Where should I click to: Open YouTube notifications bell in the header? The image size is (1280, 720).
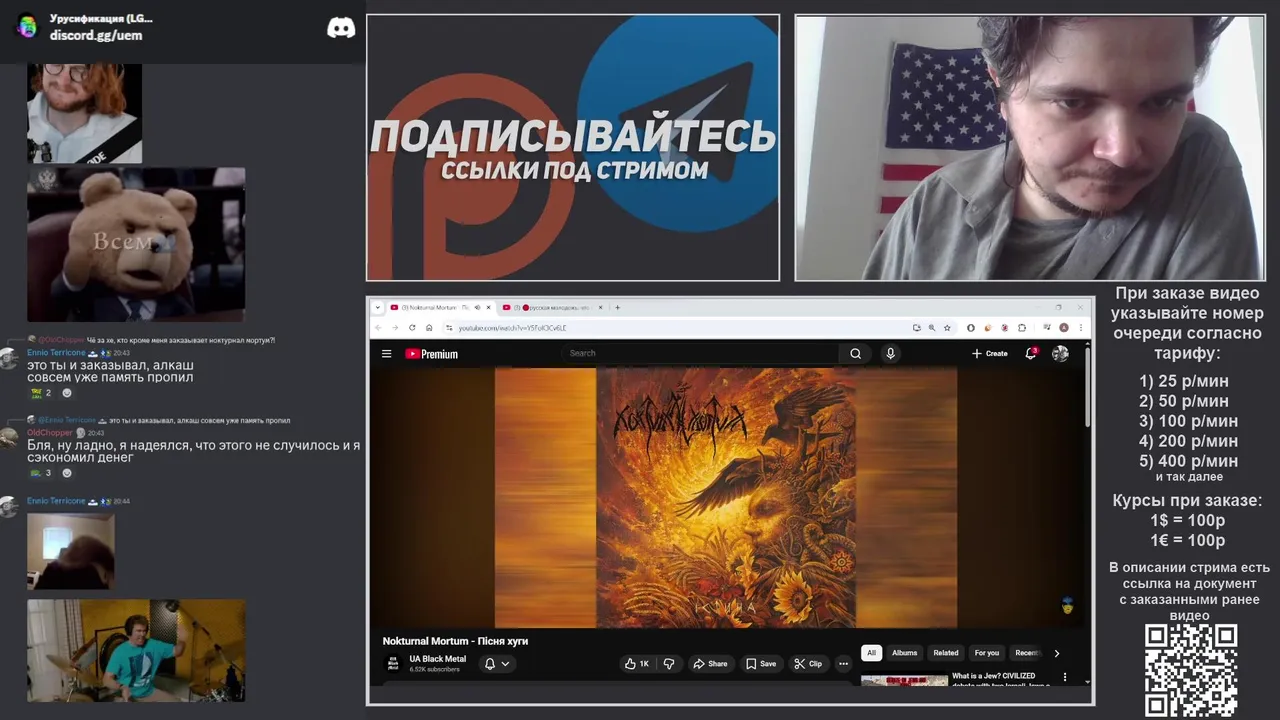coord(1031,353)
